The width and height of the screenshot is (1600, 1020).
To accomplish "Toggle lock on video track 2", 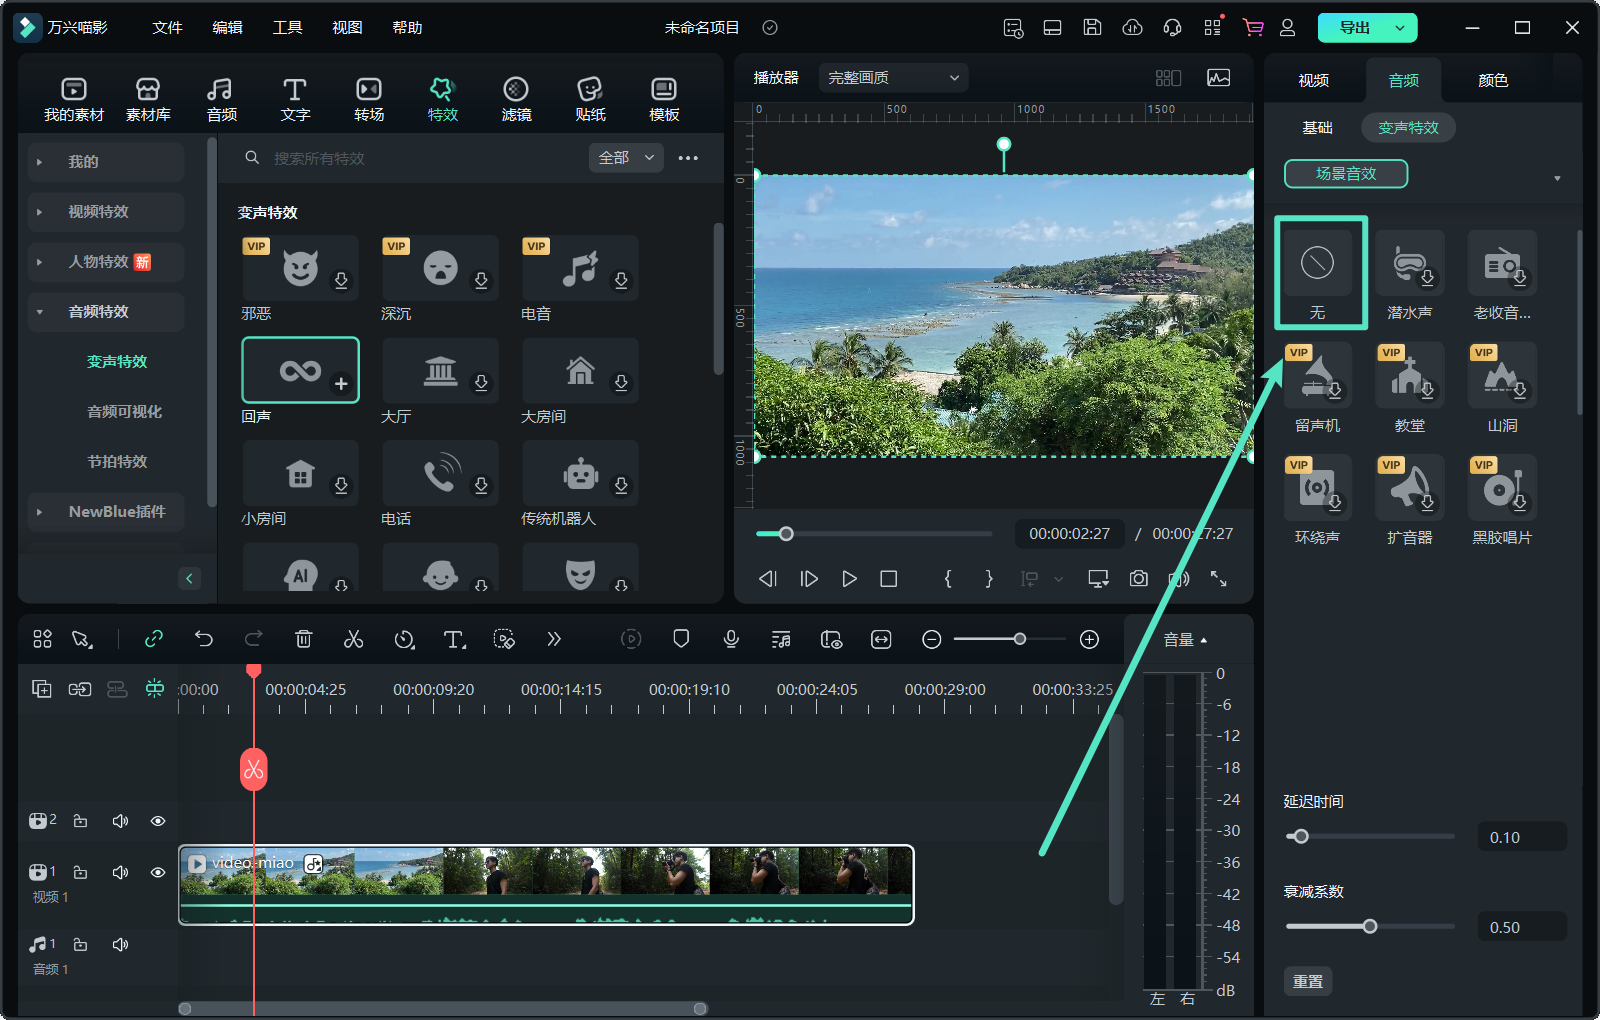I will pos(81,821).
